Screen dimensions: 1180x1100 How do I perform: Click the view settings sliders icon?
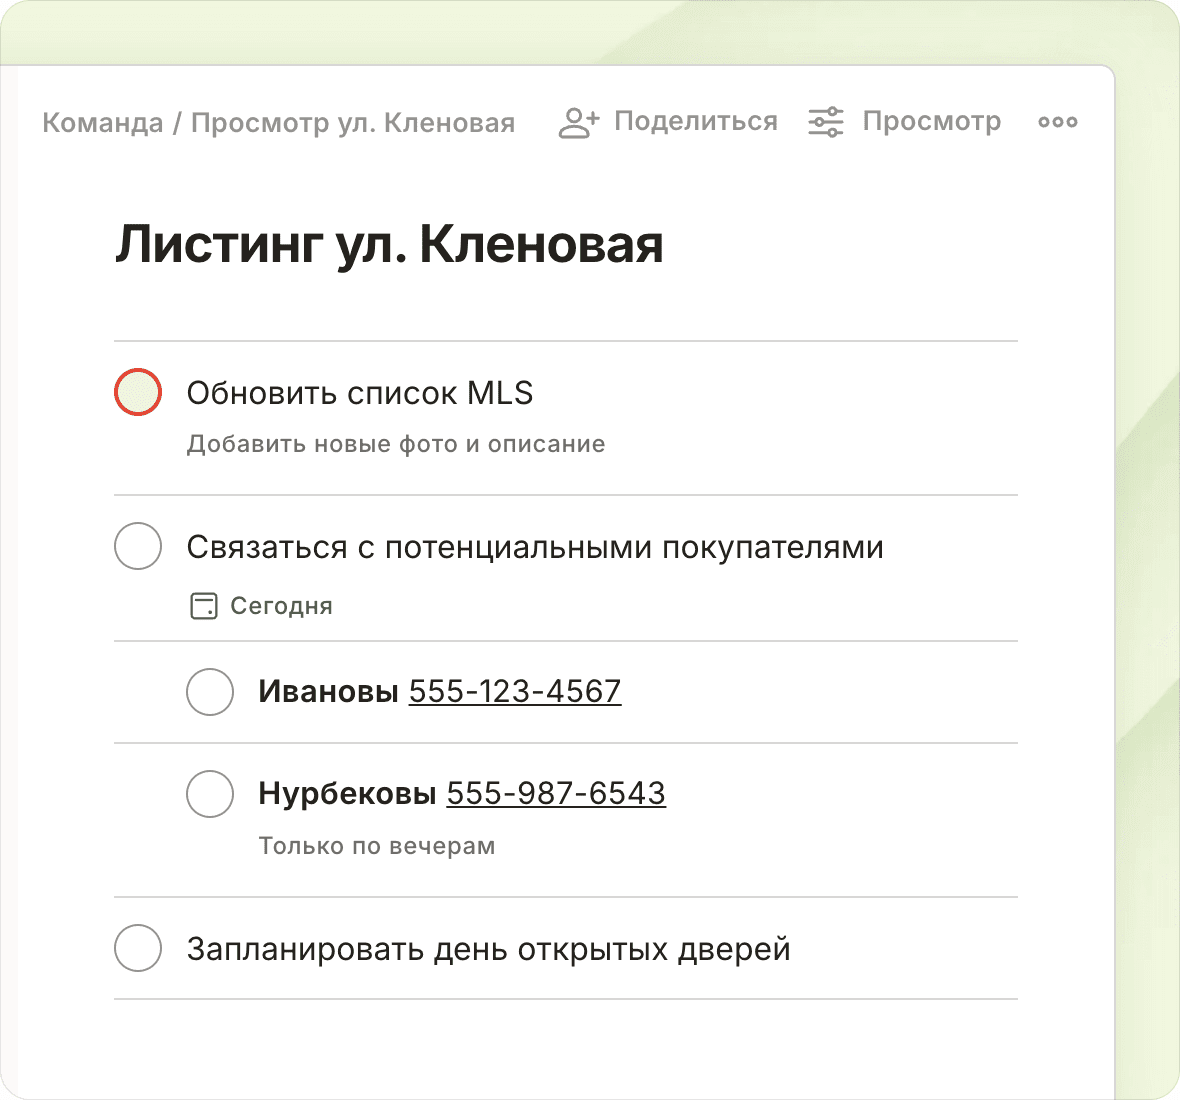826,122
